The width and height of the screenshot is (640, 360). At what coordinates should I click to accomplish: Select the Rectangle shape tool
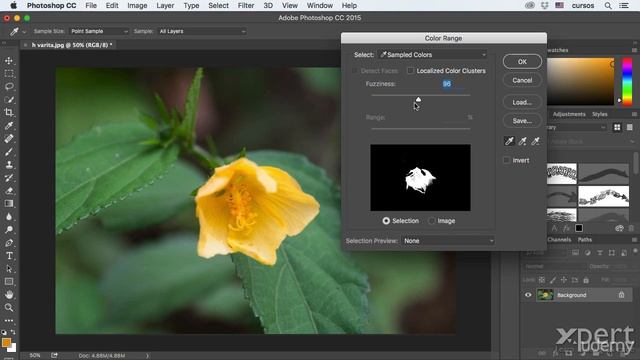click(x=9, y=282)
